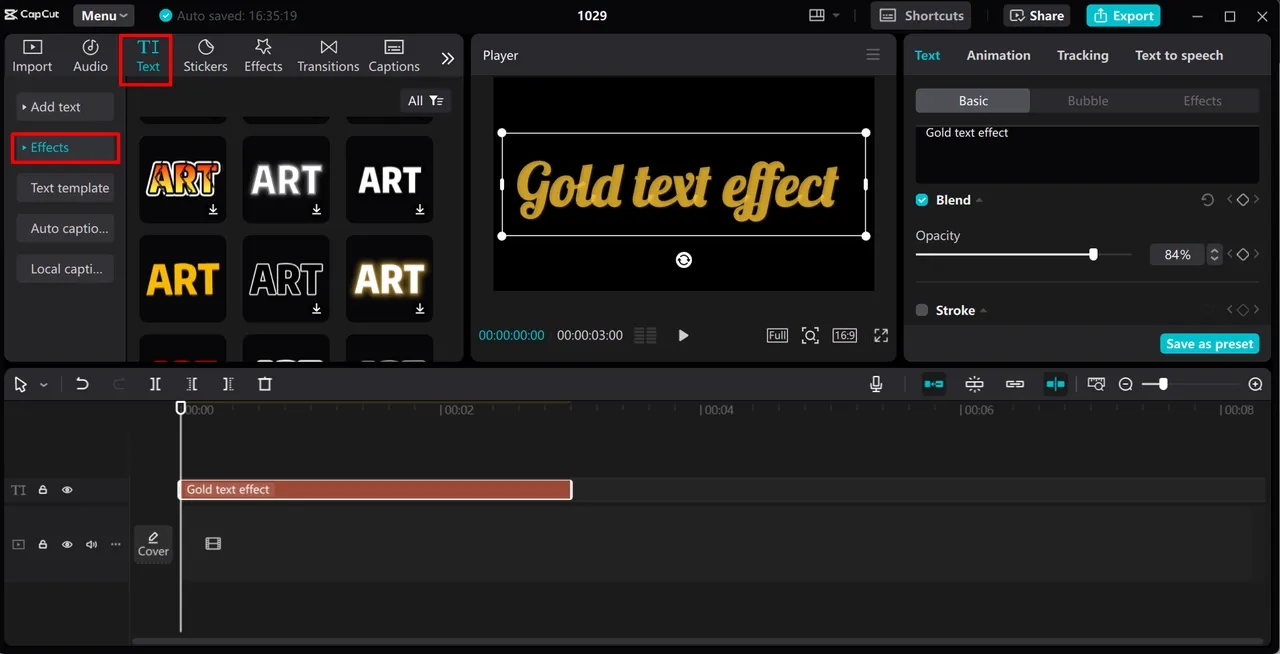Click the Play button in Player
This screenshot has width=1280, height=654.
click(x=683, y=336)
